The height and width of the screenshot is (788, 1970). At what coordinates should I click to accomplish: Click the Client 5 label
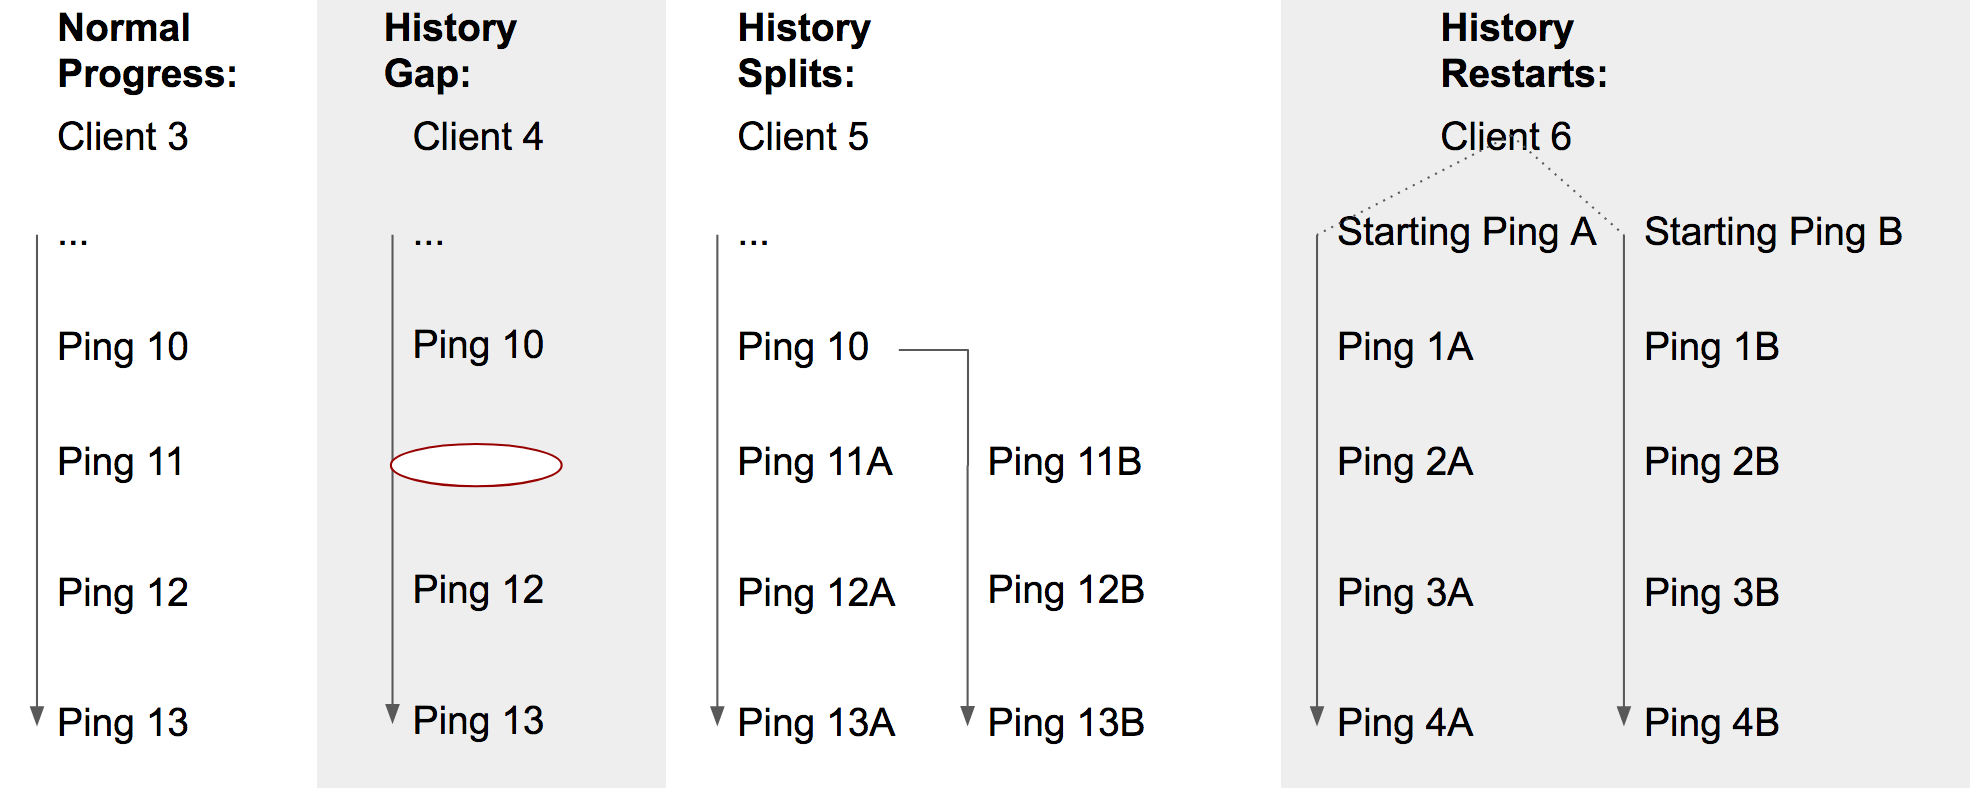pos(803,137)
